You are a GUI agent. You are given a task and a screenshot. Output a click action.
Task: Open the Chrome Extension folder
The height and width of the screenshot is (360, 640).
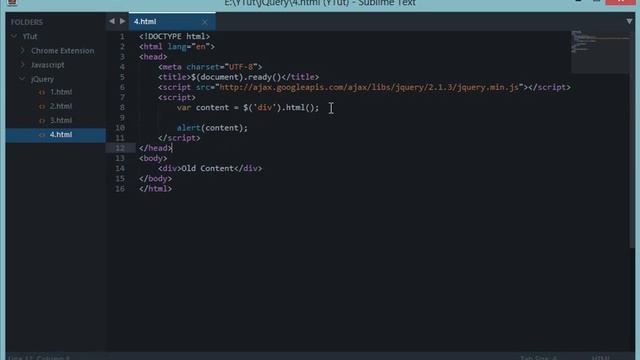pos(62,51)
